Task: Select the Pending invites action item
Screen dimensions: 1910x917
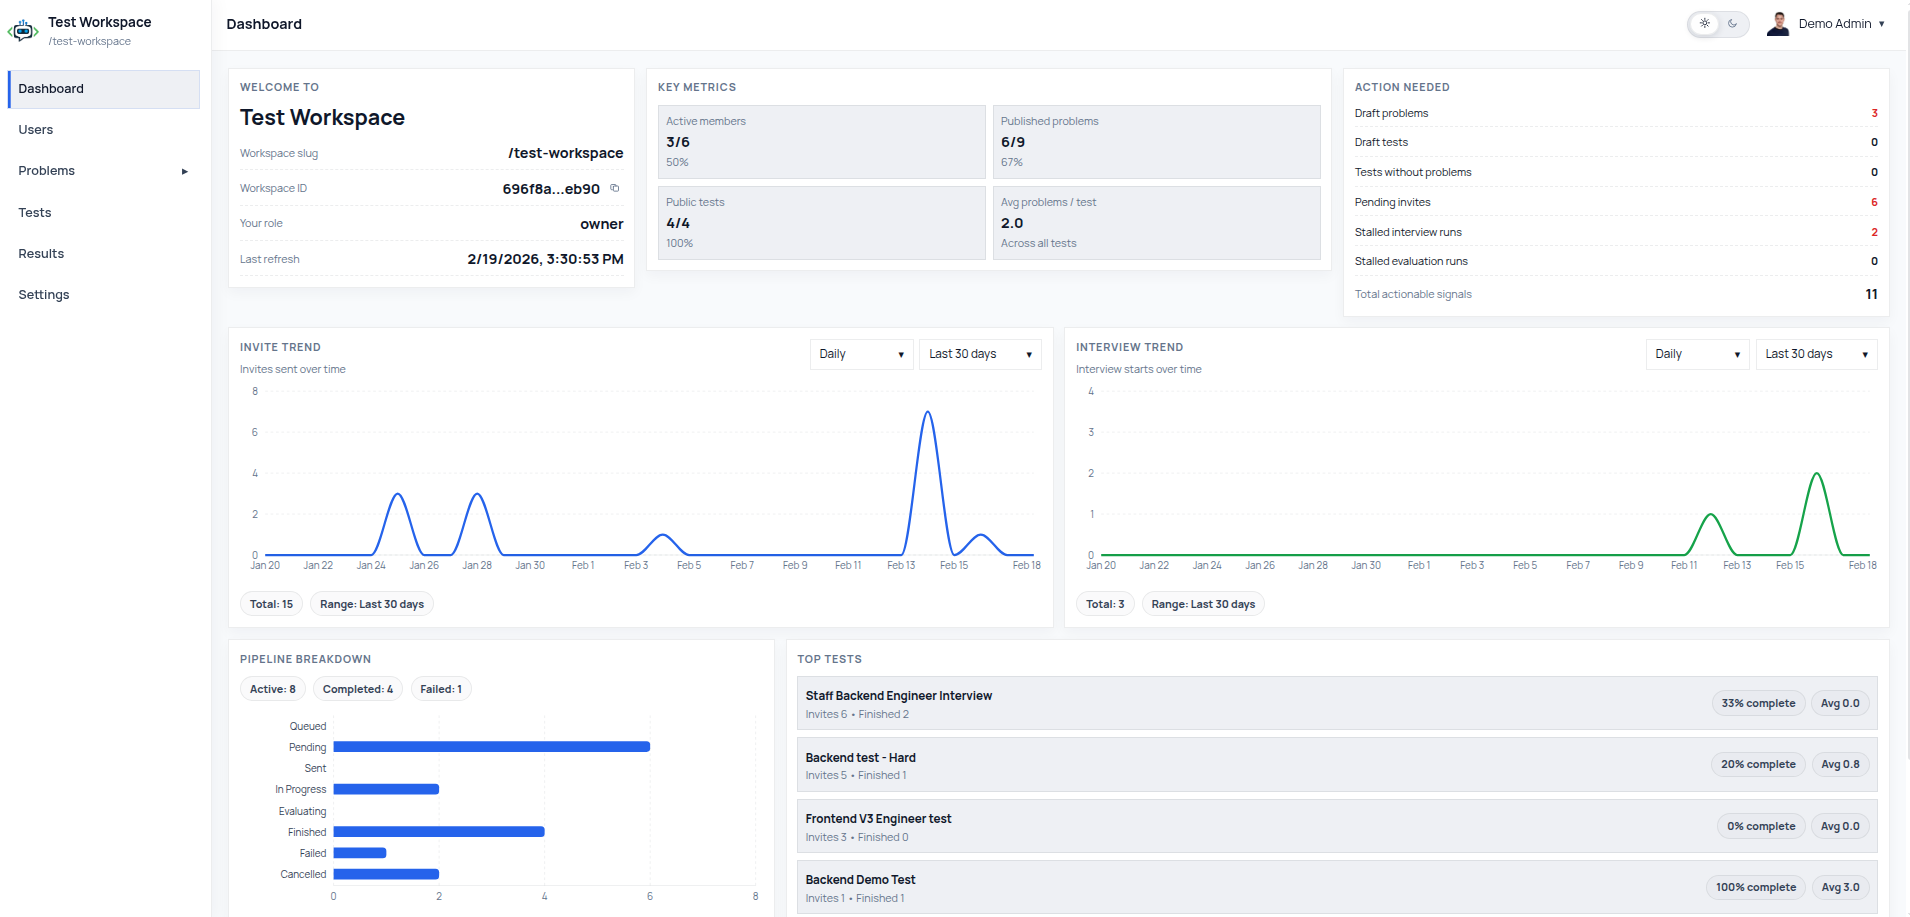Action: tap(1616, 202)
